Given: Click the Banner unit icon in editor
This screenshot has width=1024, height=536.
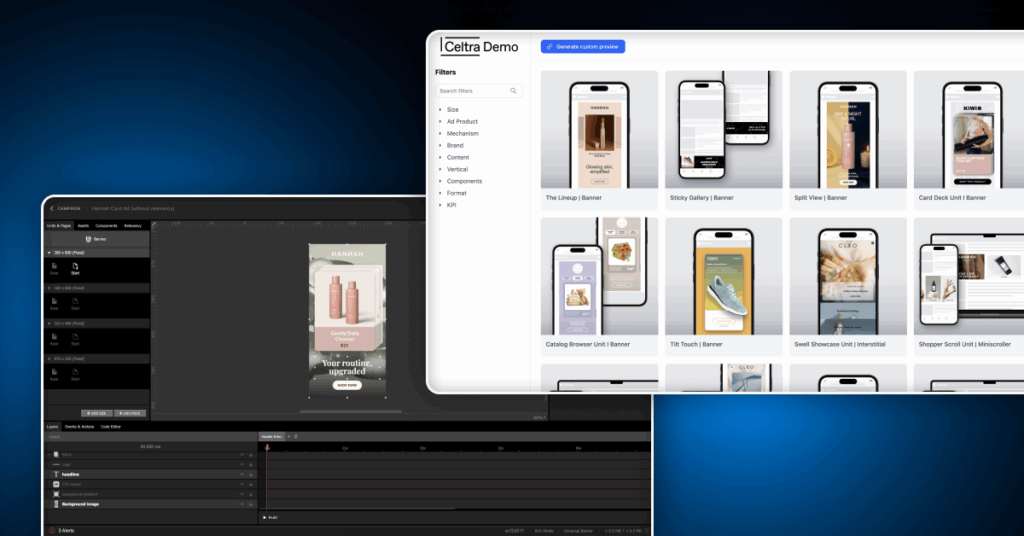Looking at the screenshot, I should tap(89, 239).
